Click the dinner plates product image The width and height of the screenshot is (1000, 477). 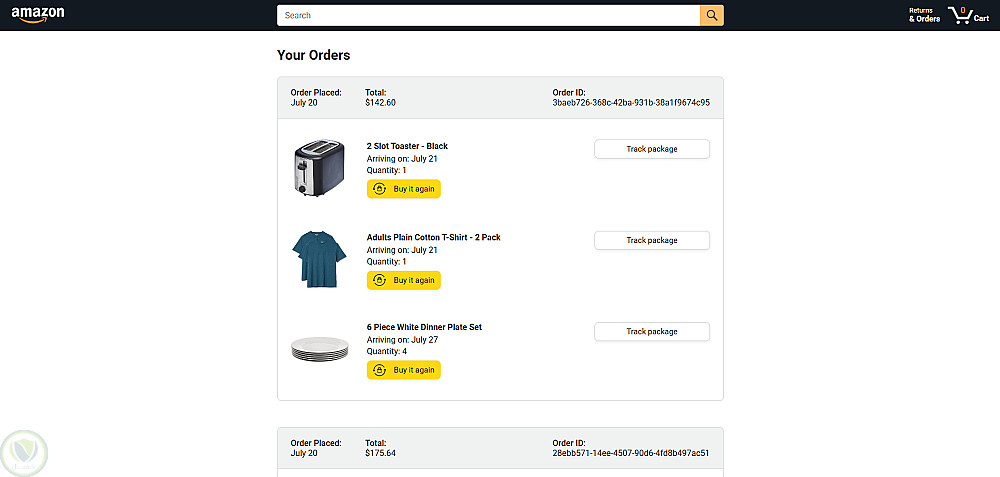coord(319,349)
